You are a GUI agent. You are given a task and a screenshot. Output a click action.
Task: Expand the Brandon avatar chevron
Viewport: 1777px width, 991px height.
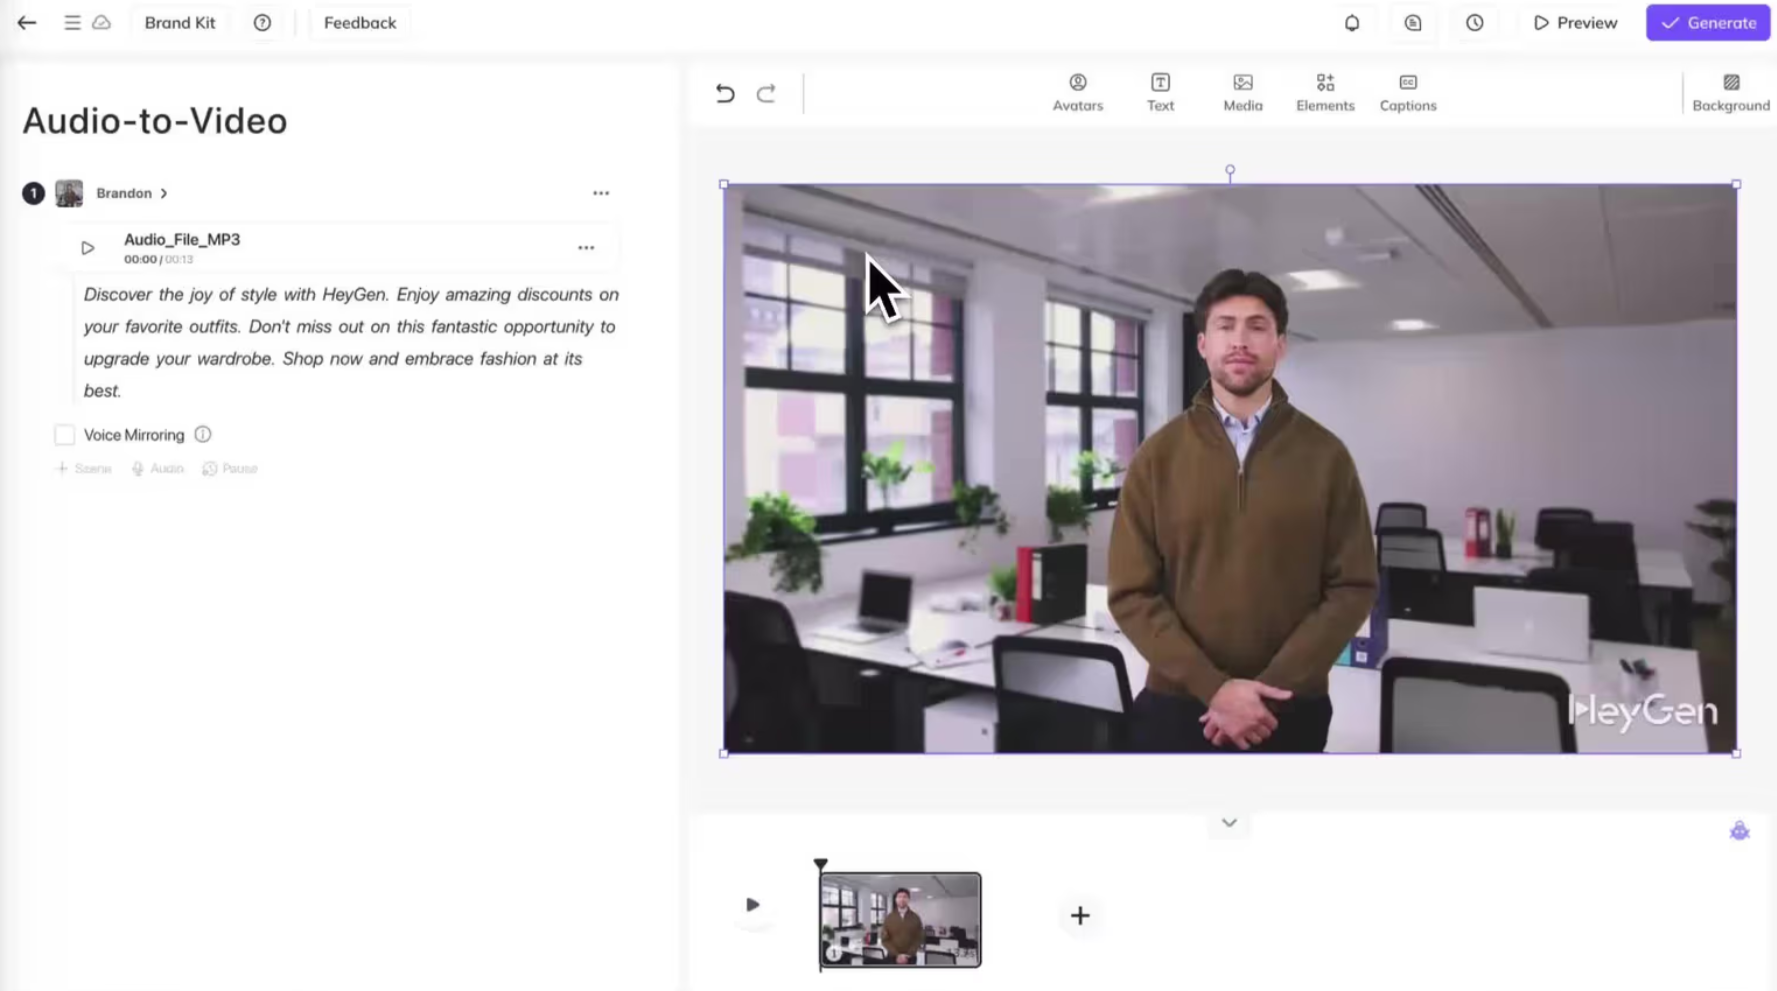tap(163, 193)
